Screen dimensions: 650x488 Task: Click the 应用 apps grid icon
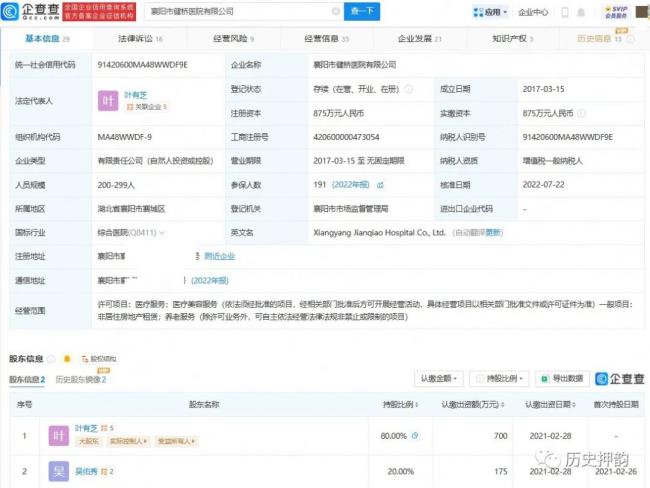pyautogui.click(x=478, y=12)
